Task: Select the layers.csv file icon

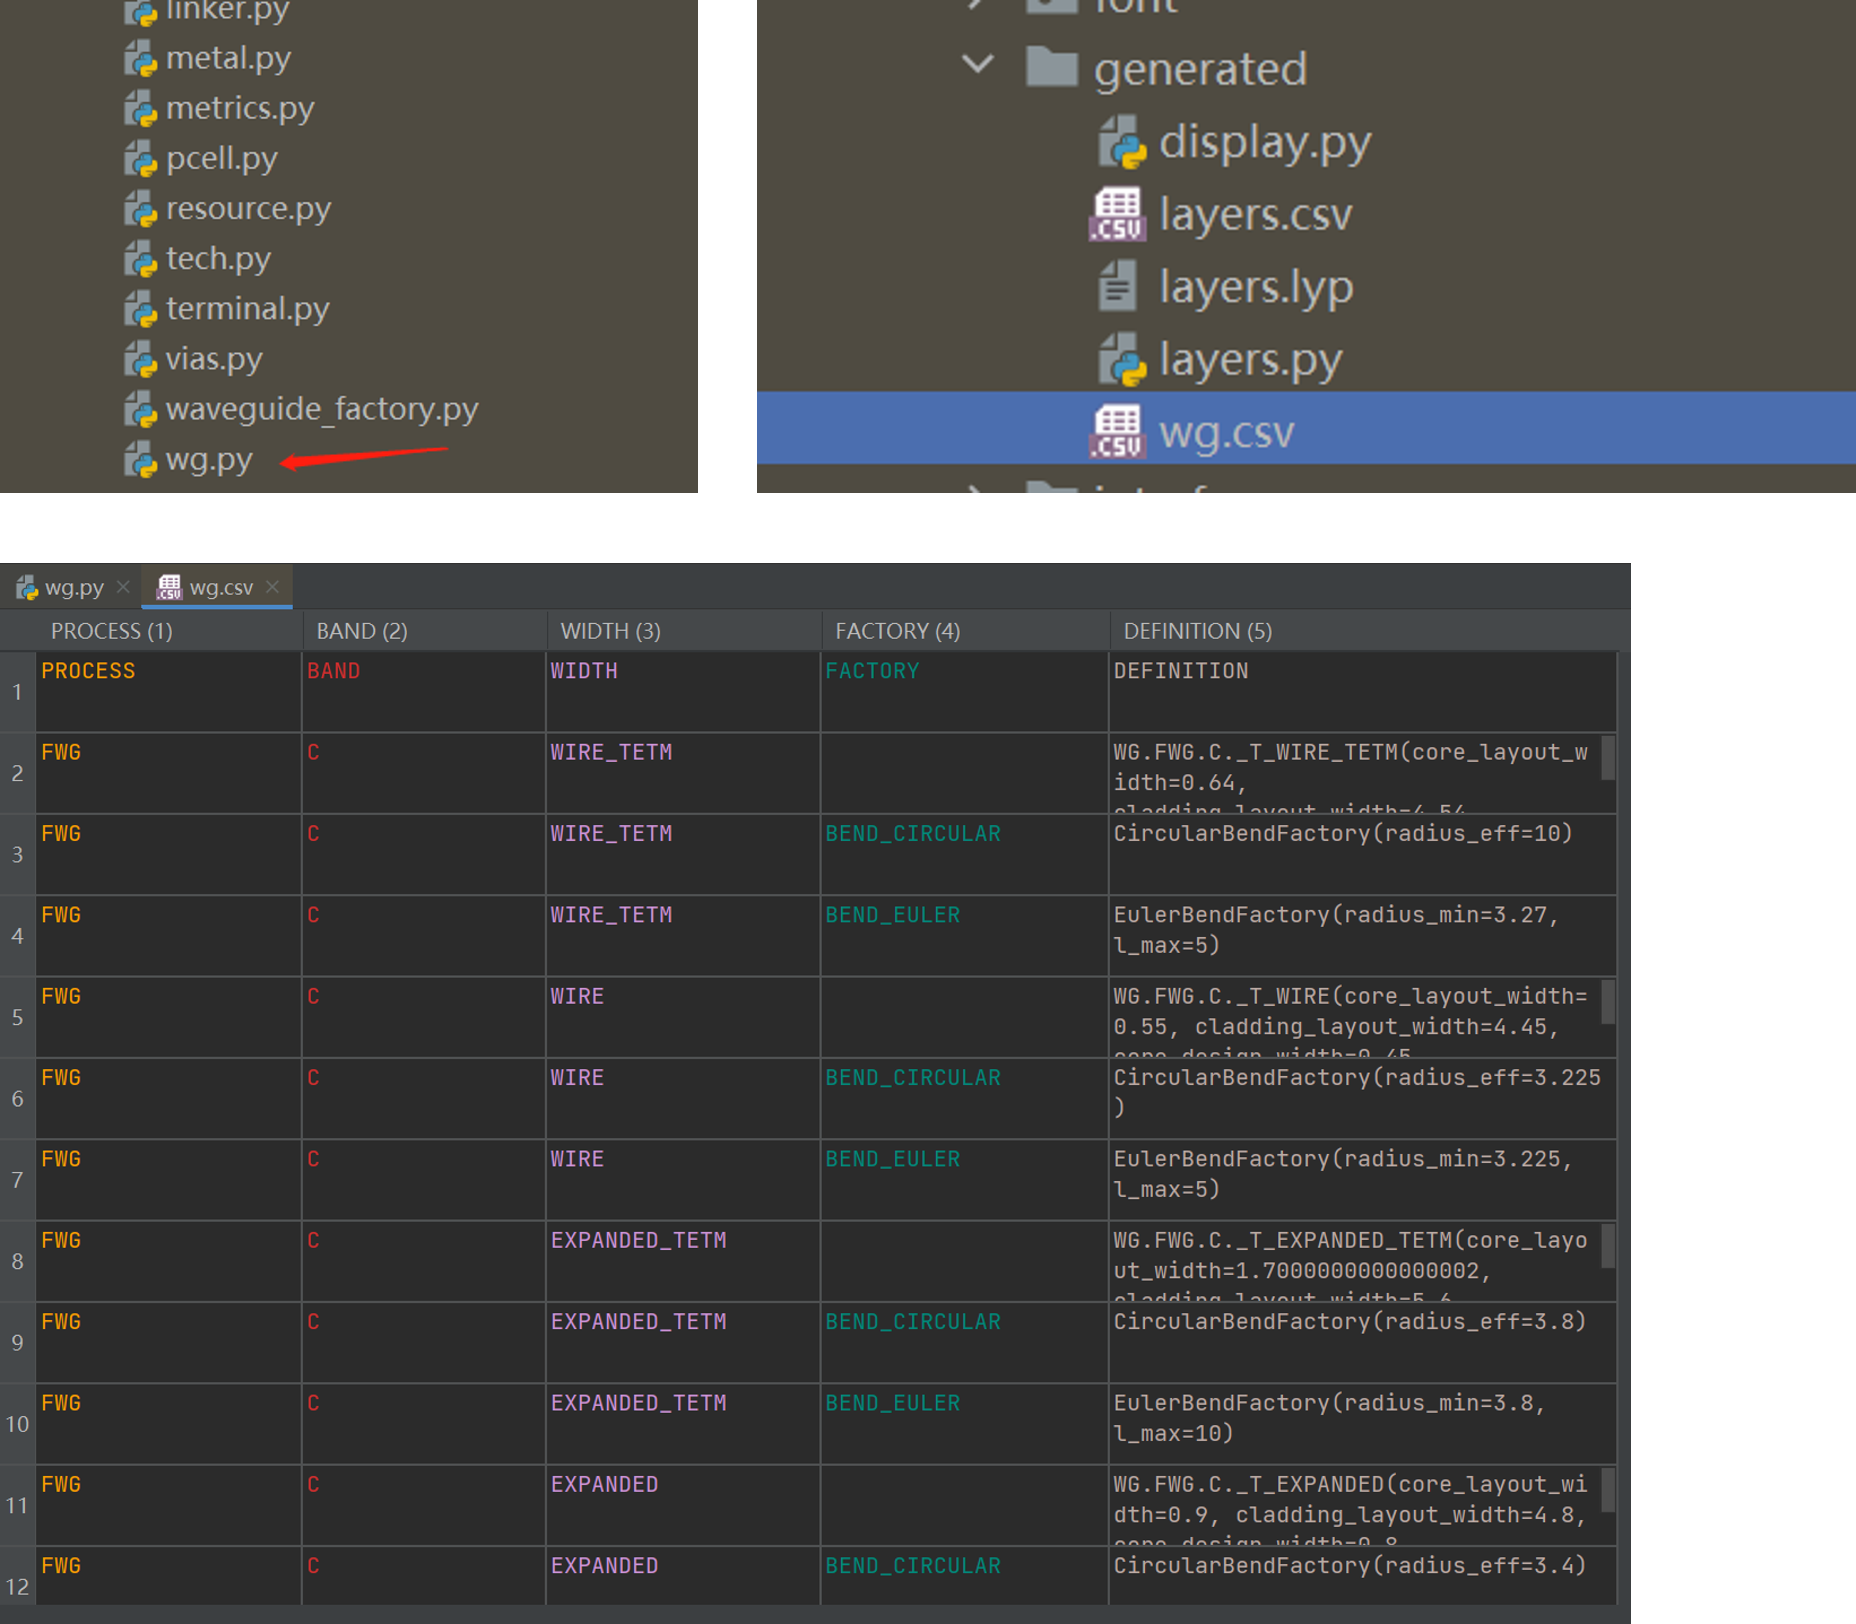Action: (1117, 215)
